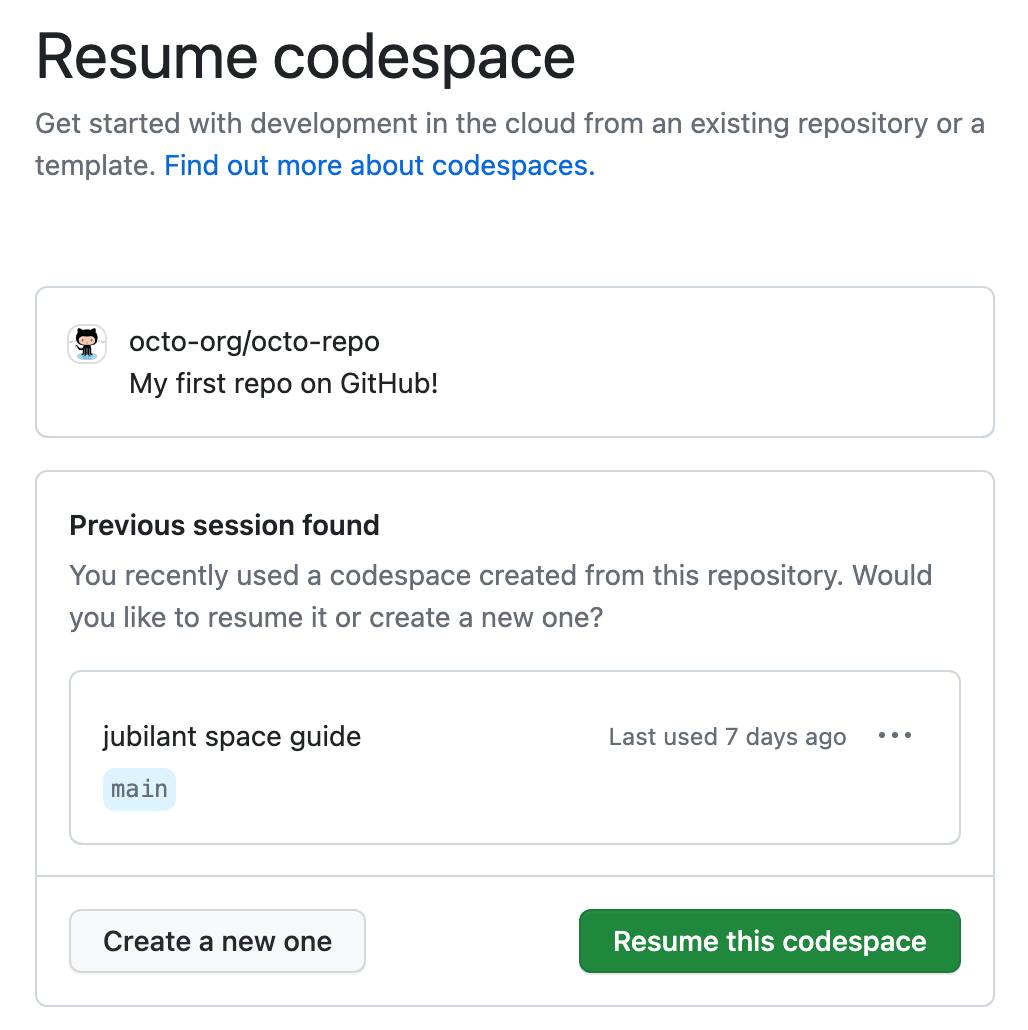Select the octo-org/octo-repo repository name

(255, 341)
